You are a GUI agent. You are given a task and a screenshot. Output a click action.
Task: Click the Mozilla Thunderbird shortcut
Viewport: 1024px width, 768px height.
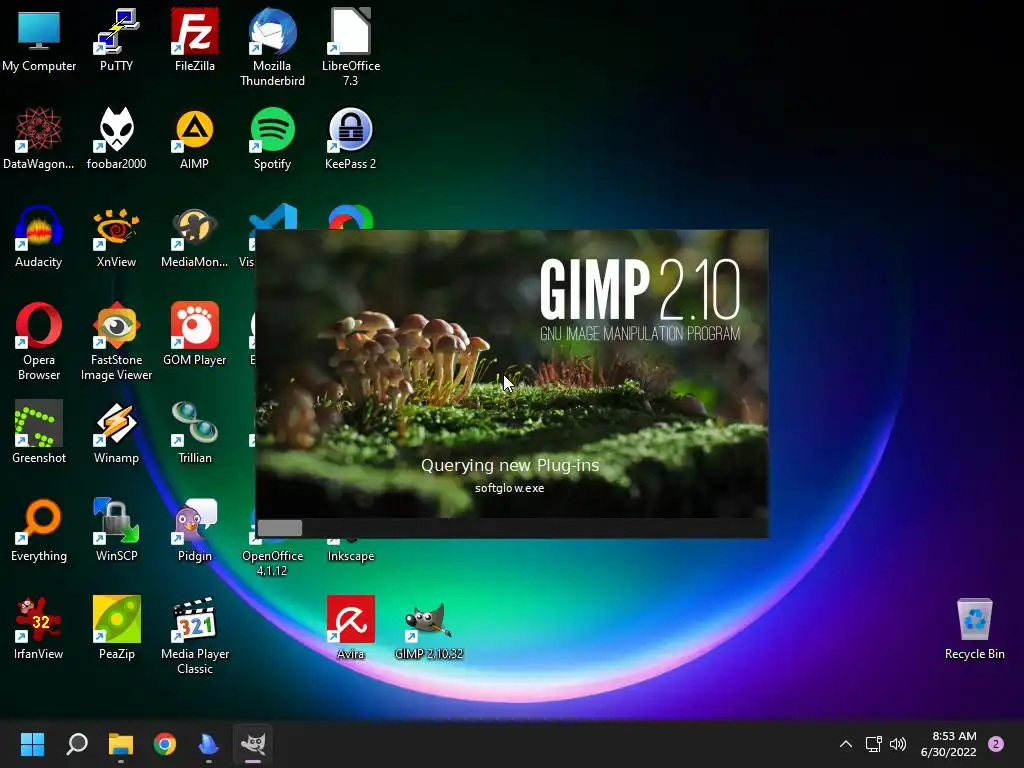272,47
